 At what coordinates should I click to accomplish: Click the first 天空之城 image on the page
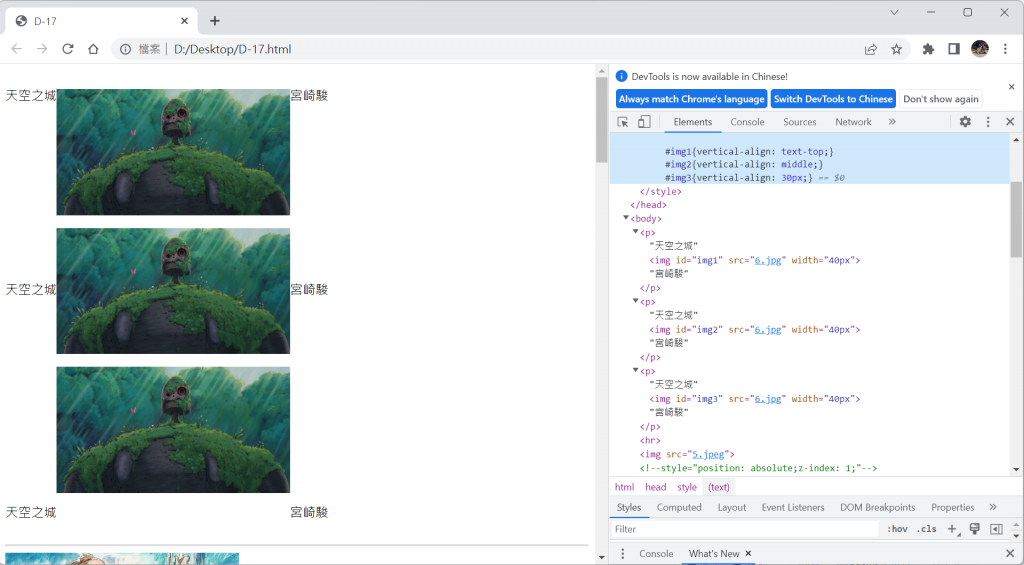(173, 152)
